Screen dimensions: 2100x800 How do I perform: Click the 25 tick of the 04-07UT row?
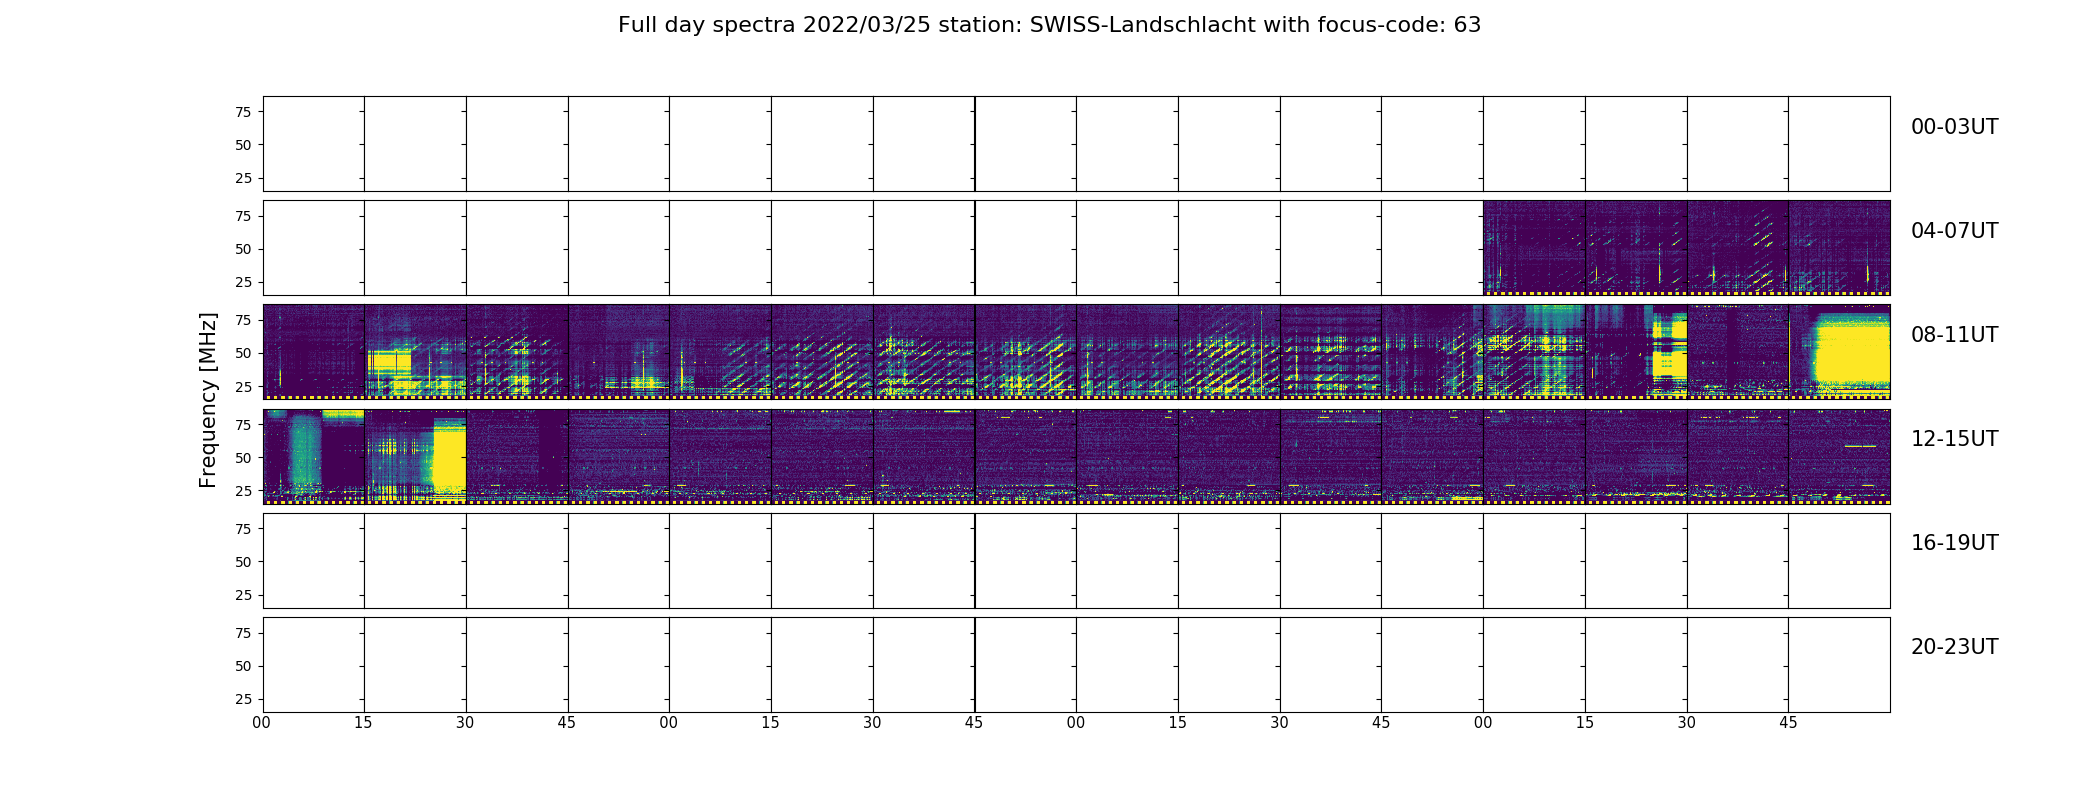click(x=243, y=282)
